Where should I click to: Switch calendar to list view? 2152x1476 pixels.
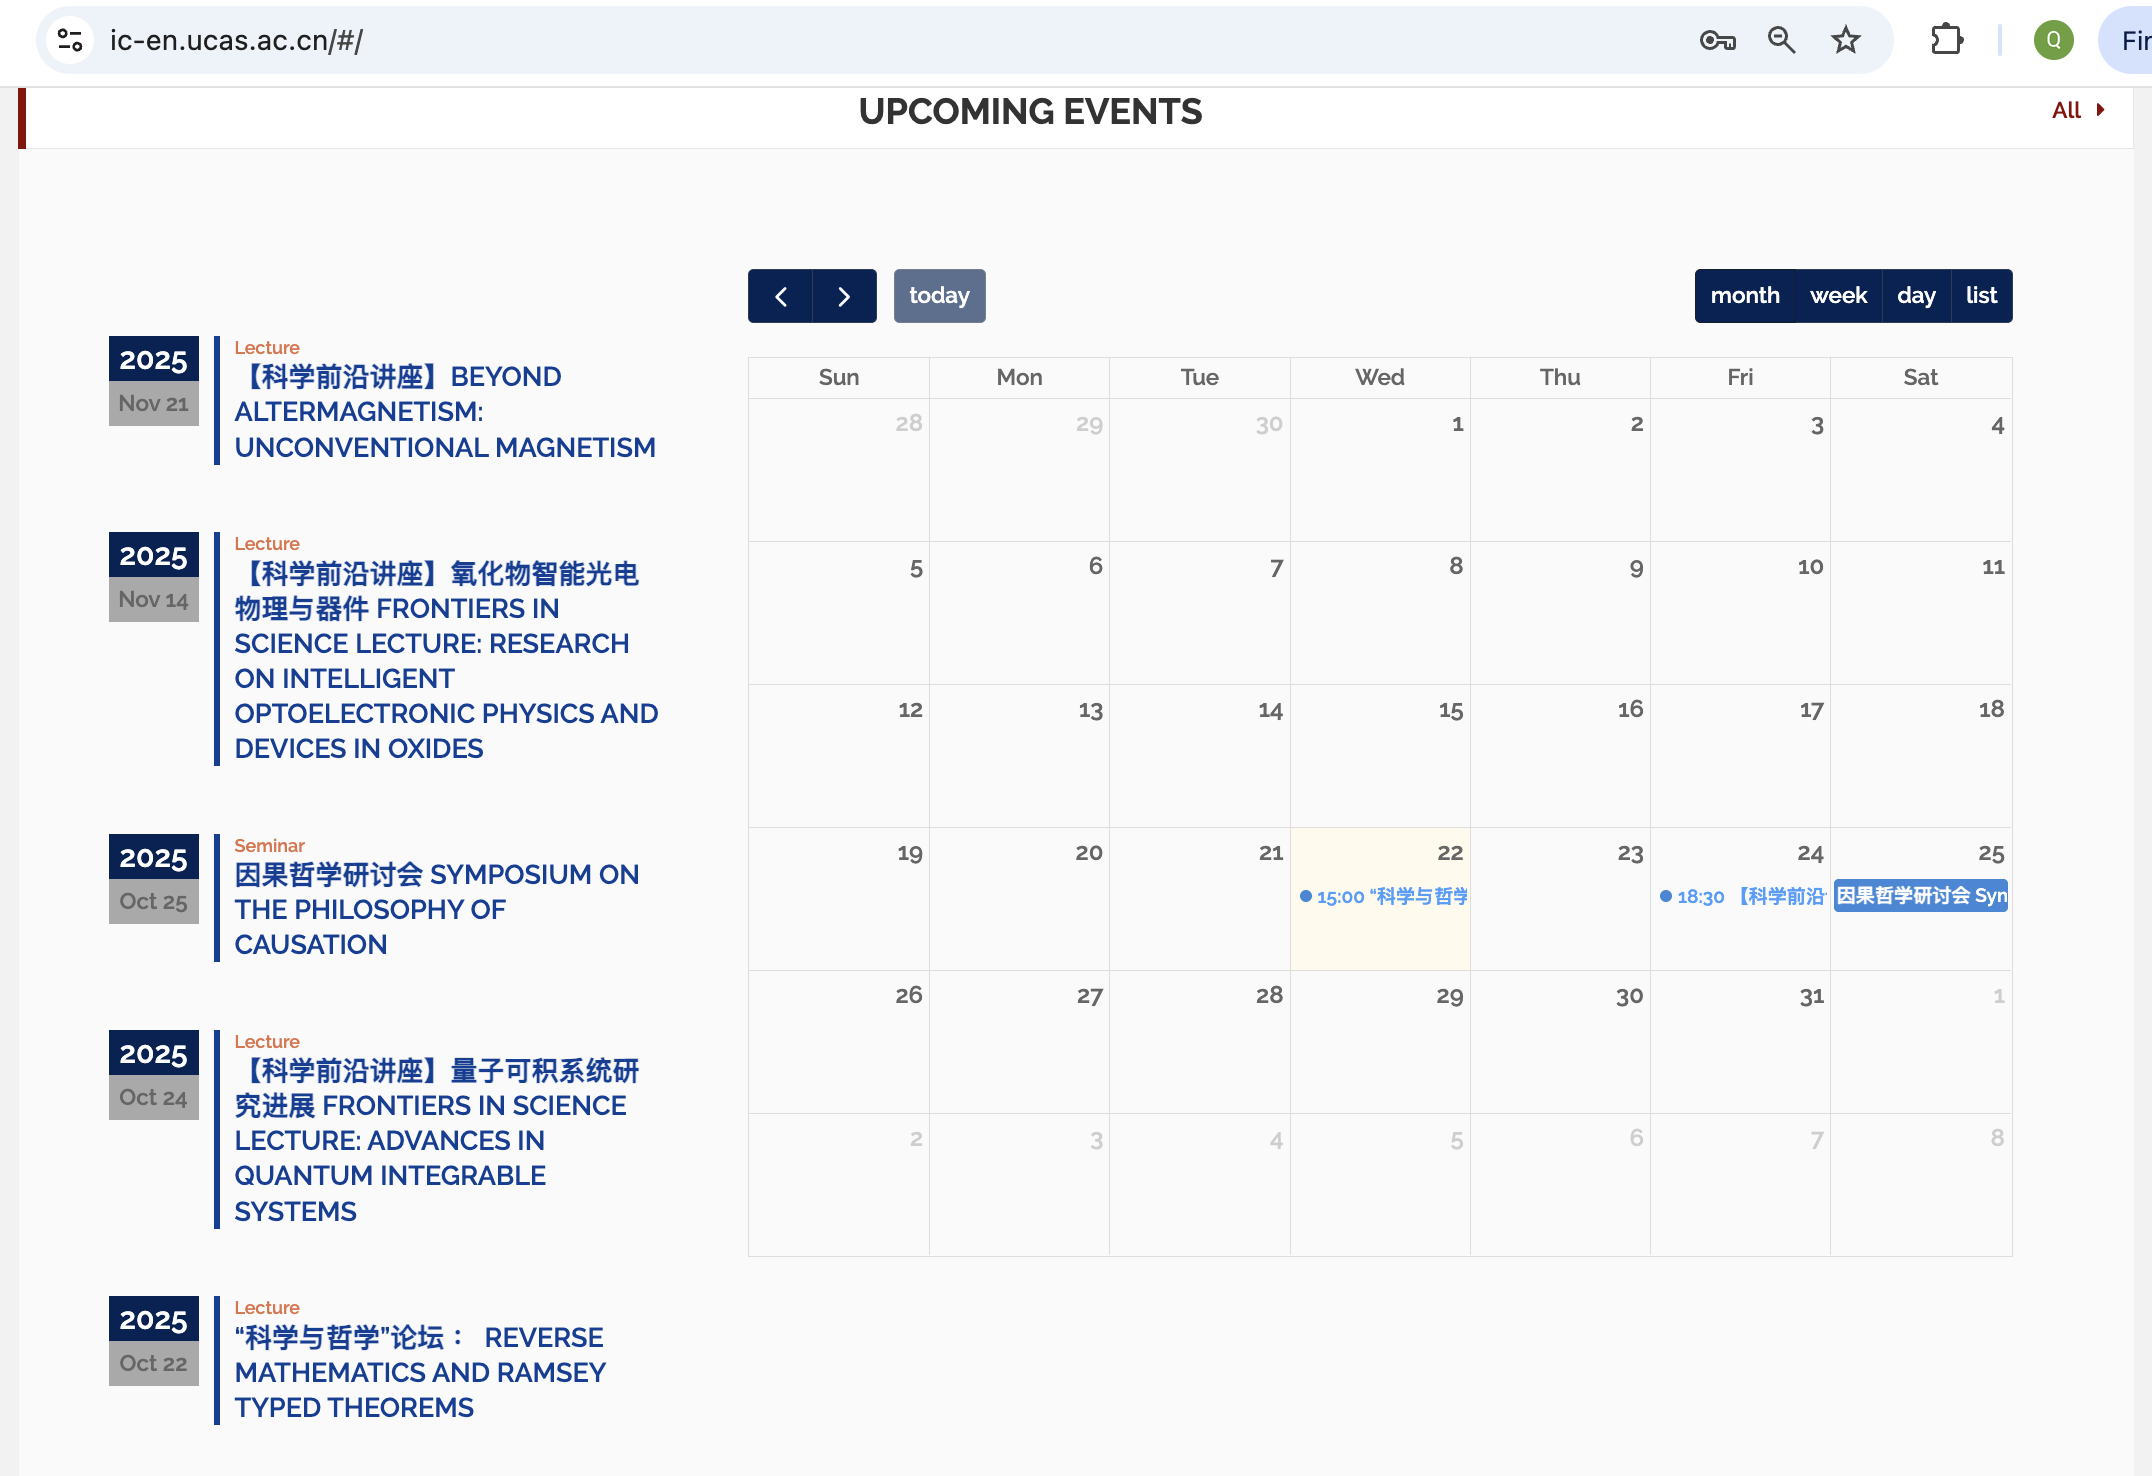coord(1981,296)
